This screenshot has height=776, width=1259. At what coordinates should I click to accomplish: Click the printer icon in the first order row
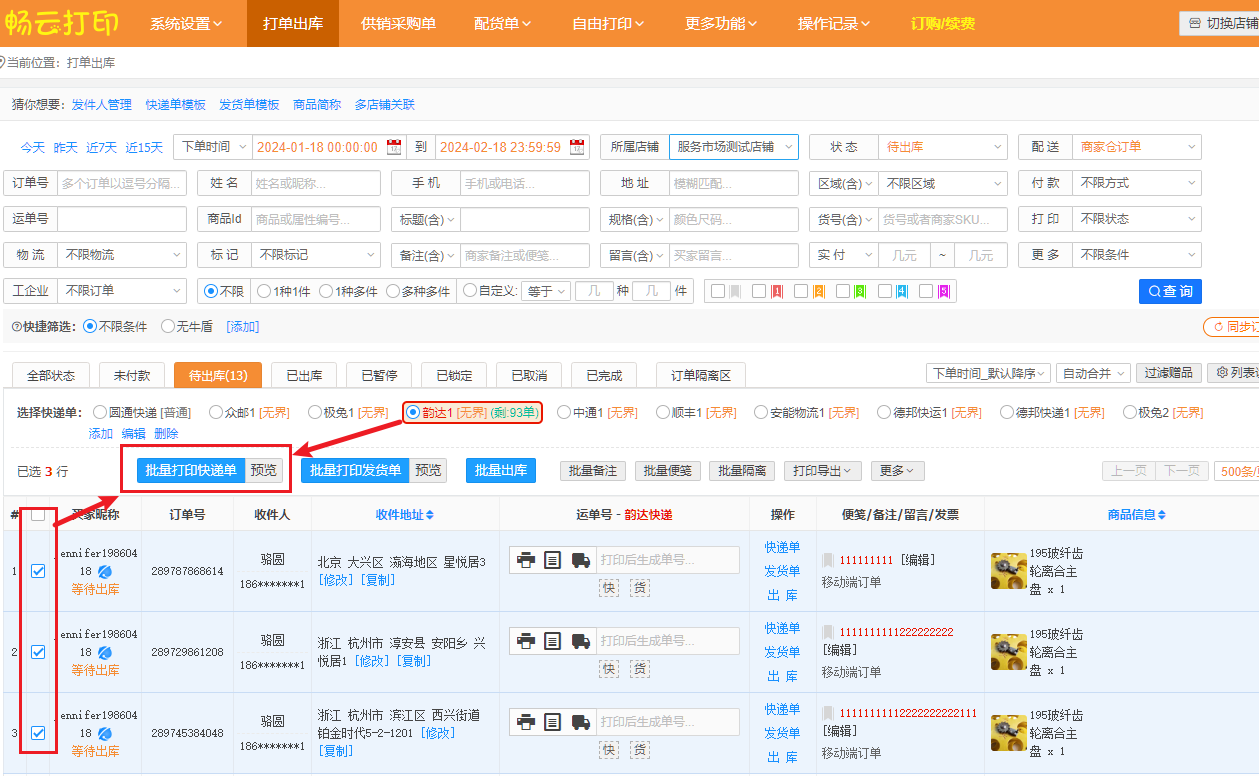tap(526, 560)
